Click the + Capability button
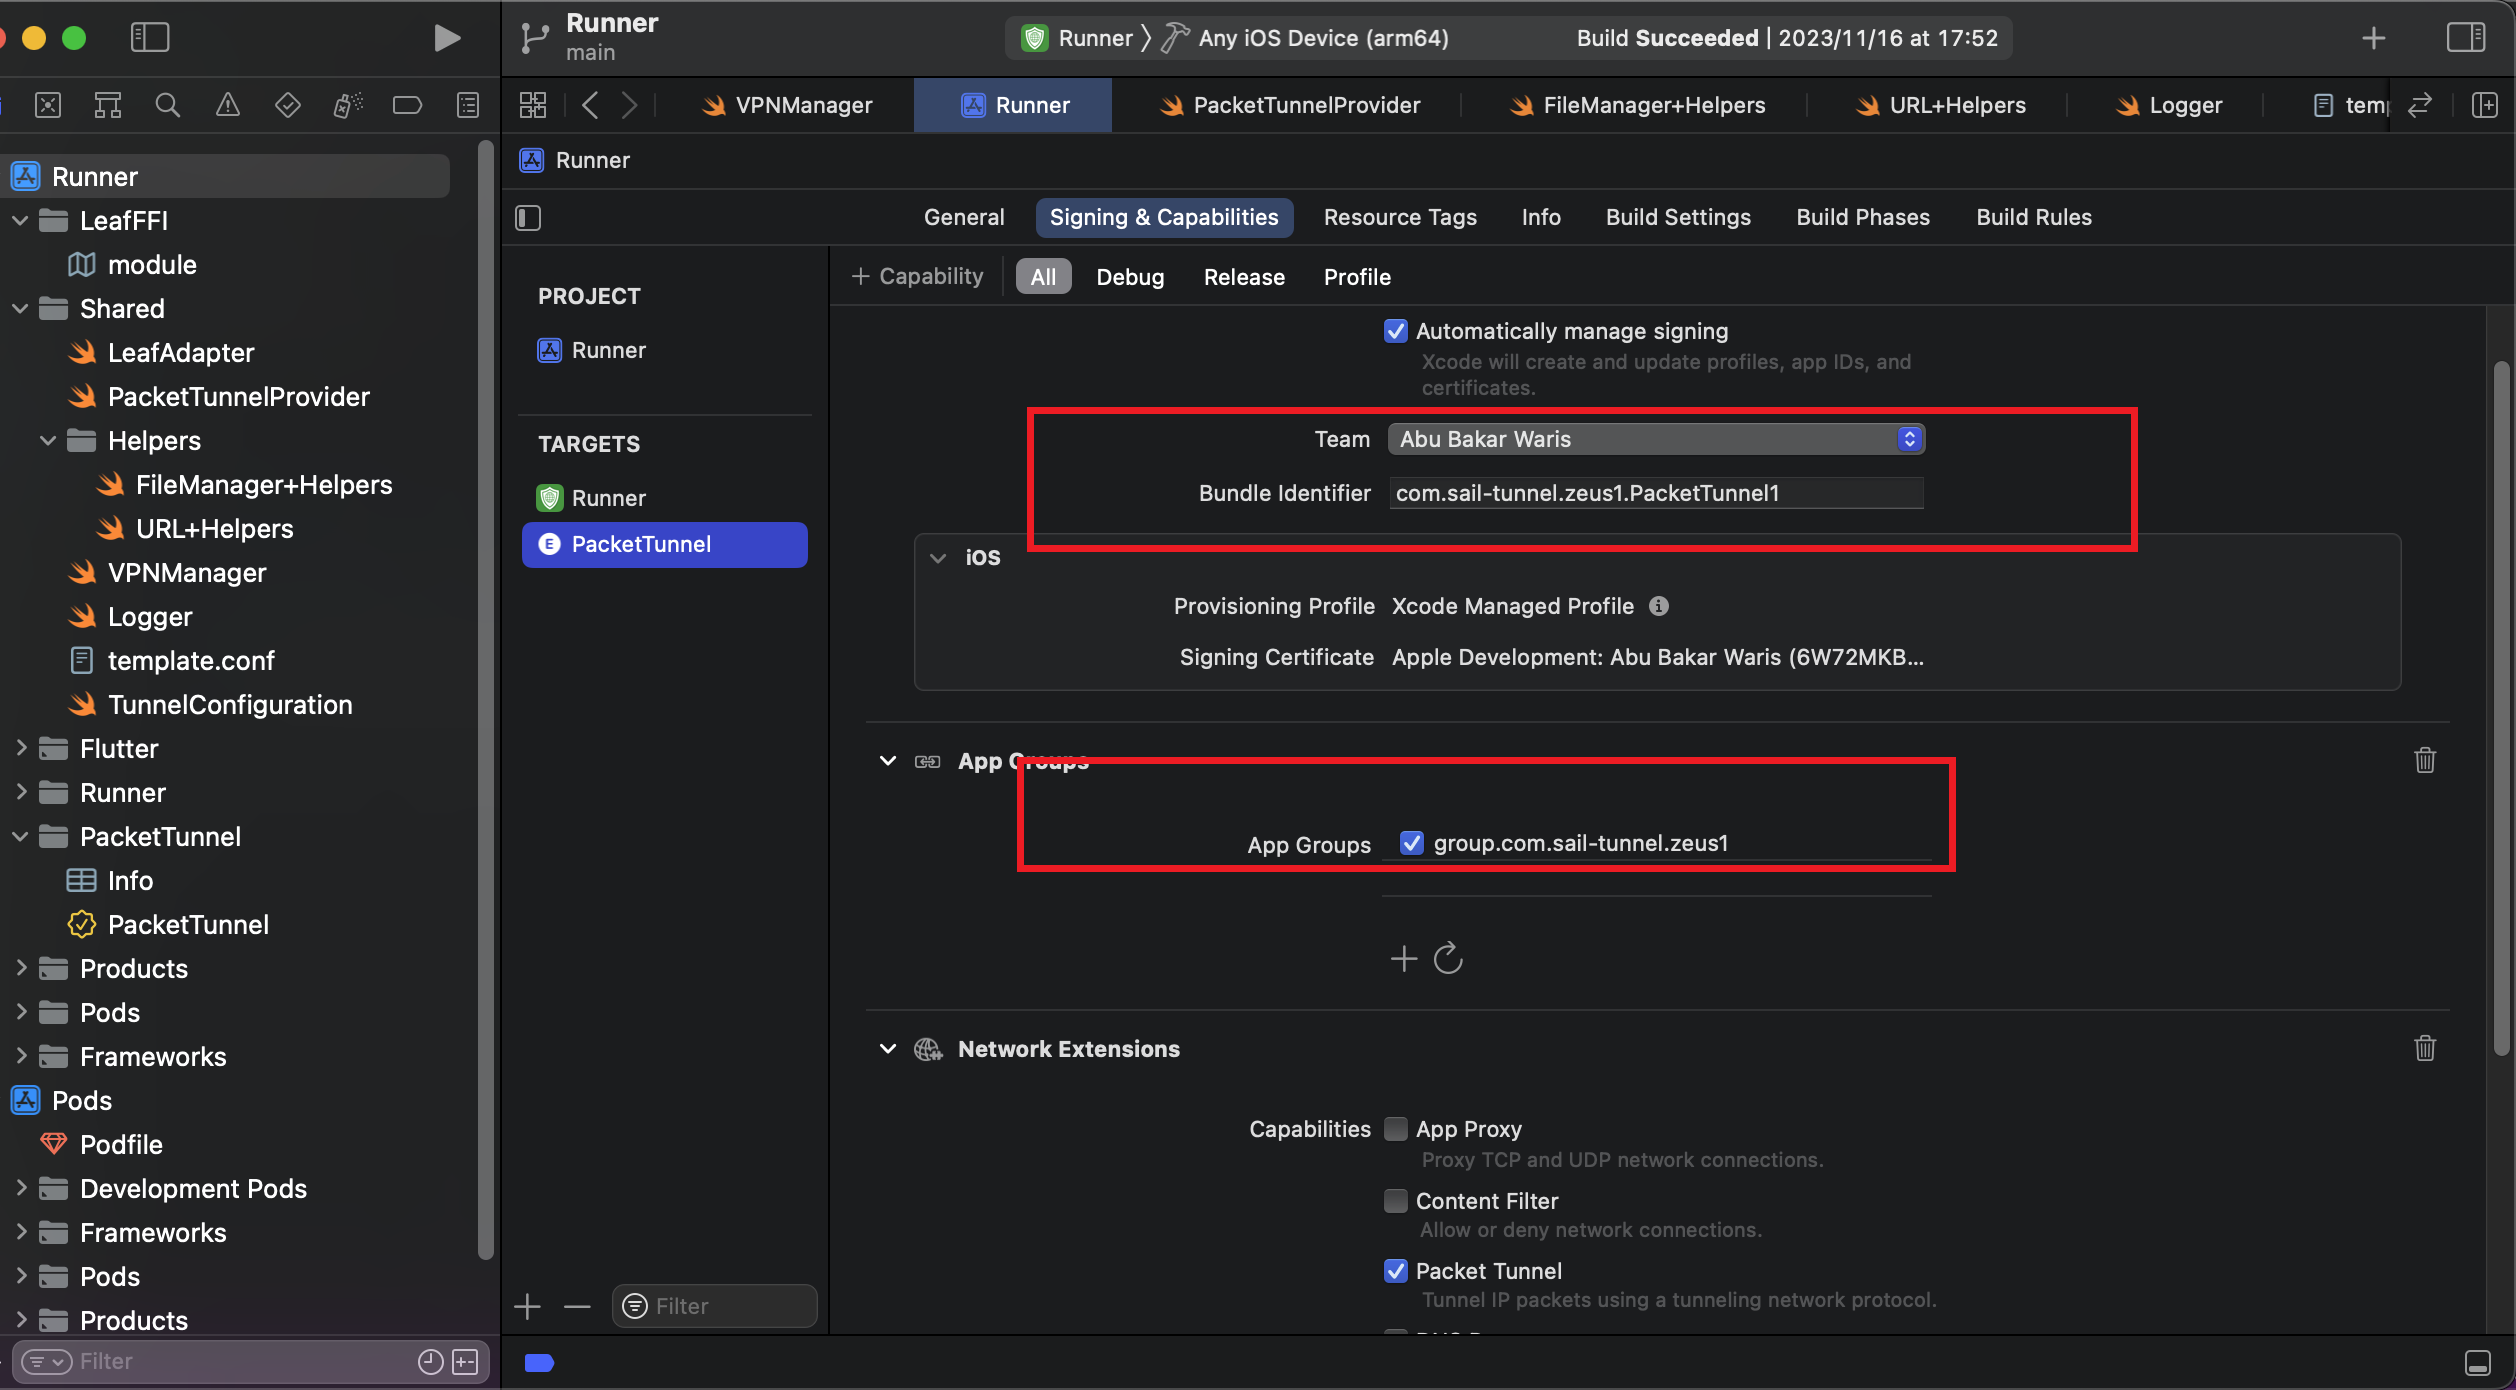Viewport: 2516px width, 1390px height. [x=917, y=277]
